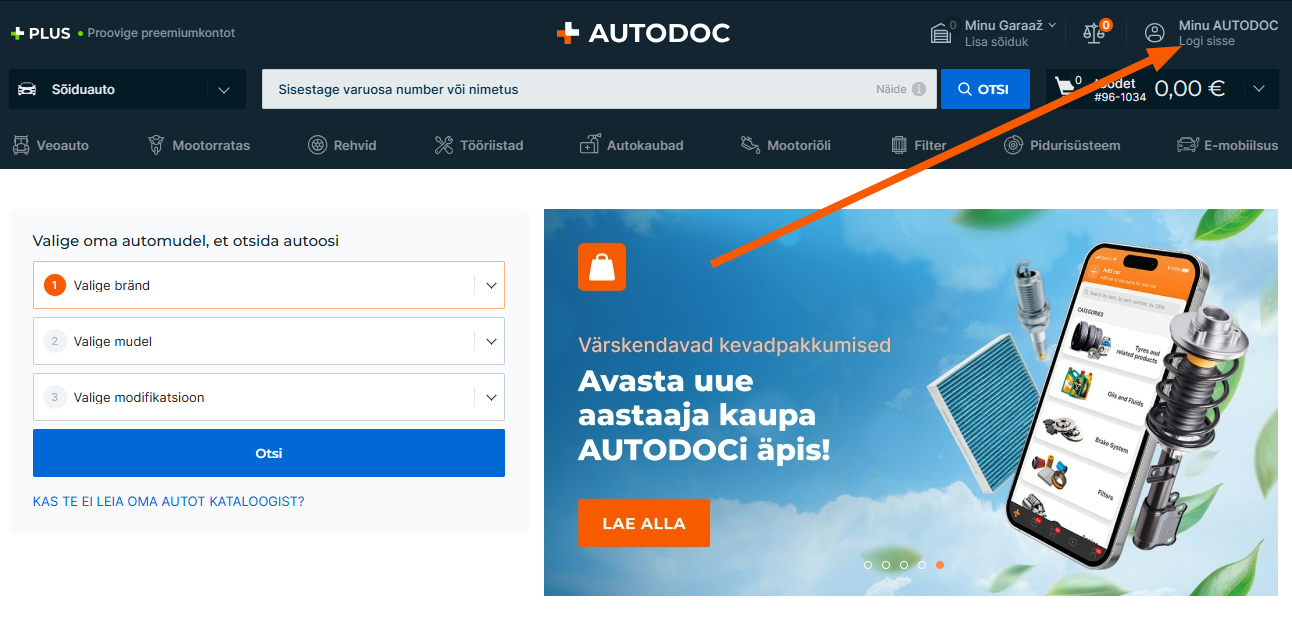
Task: Expand the cart total dropdown chevron
Action: point(1259,89)
